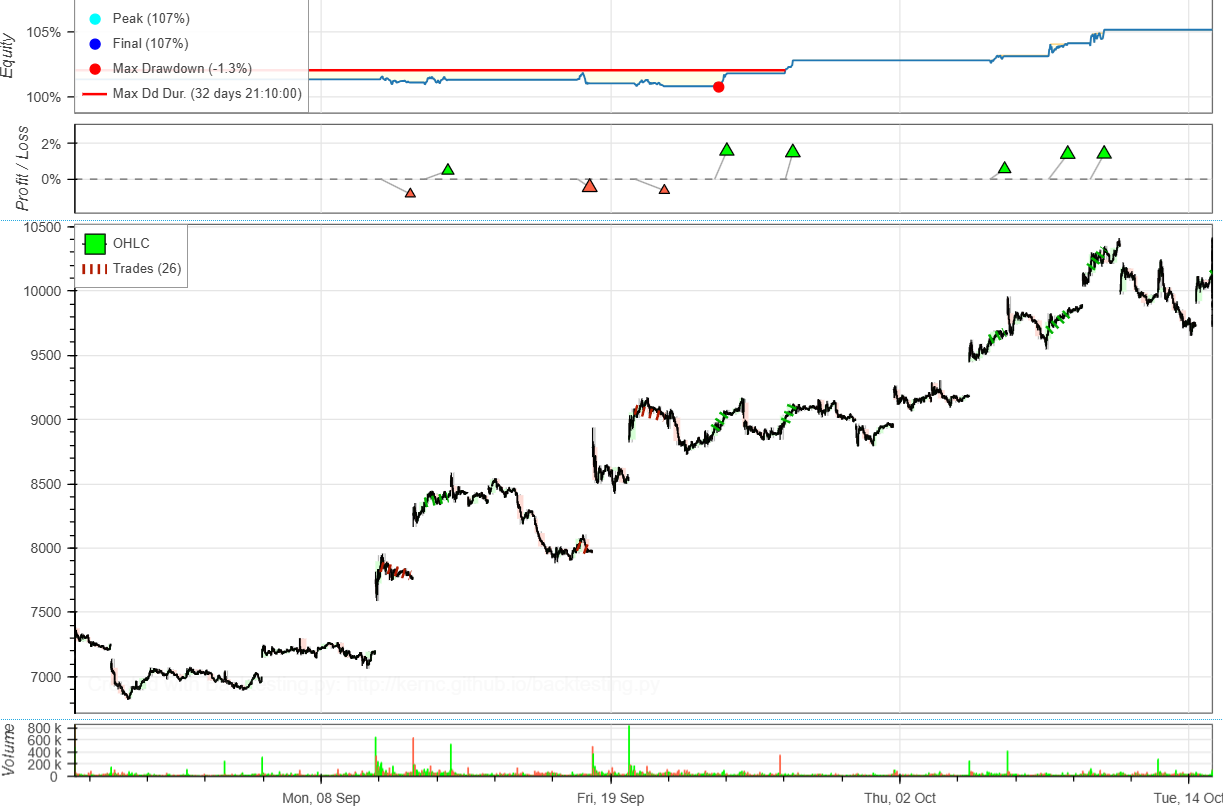Image resolution: width=1223 pixels, height=810 pixels.
Task: Click the rightmost green profit triangle marker
Action: [1104, 153]
